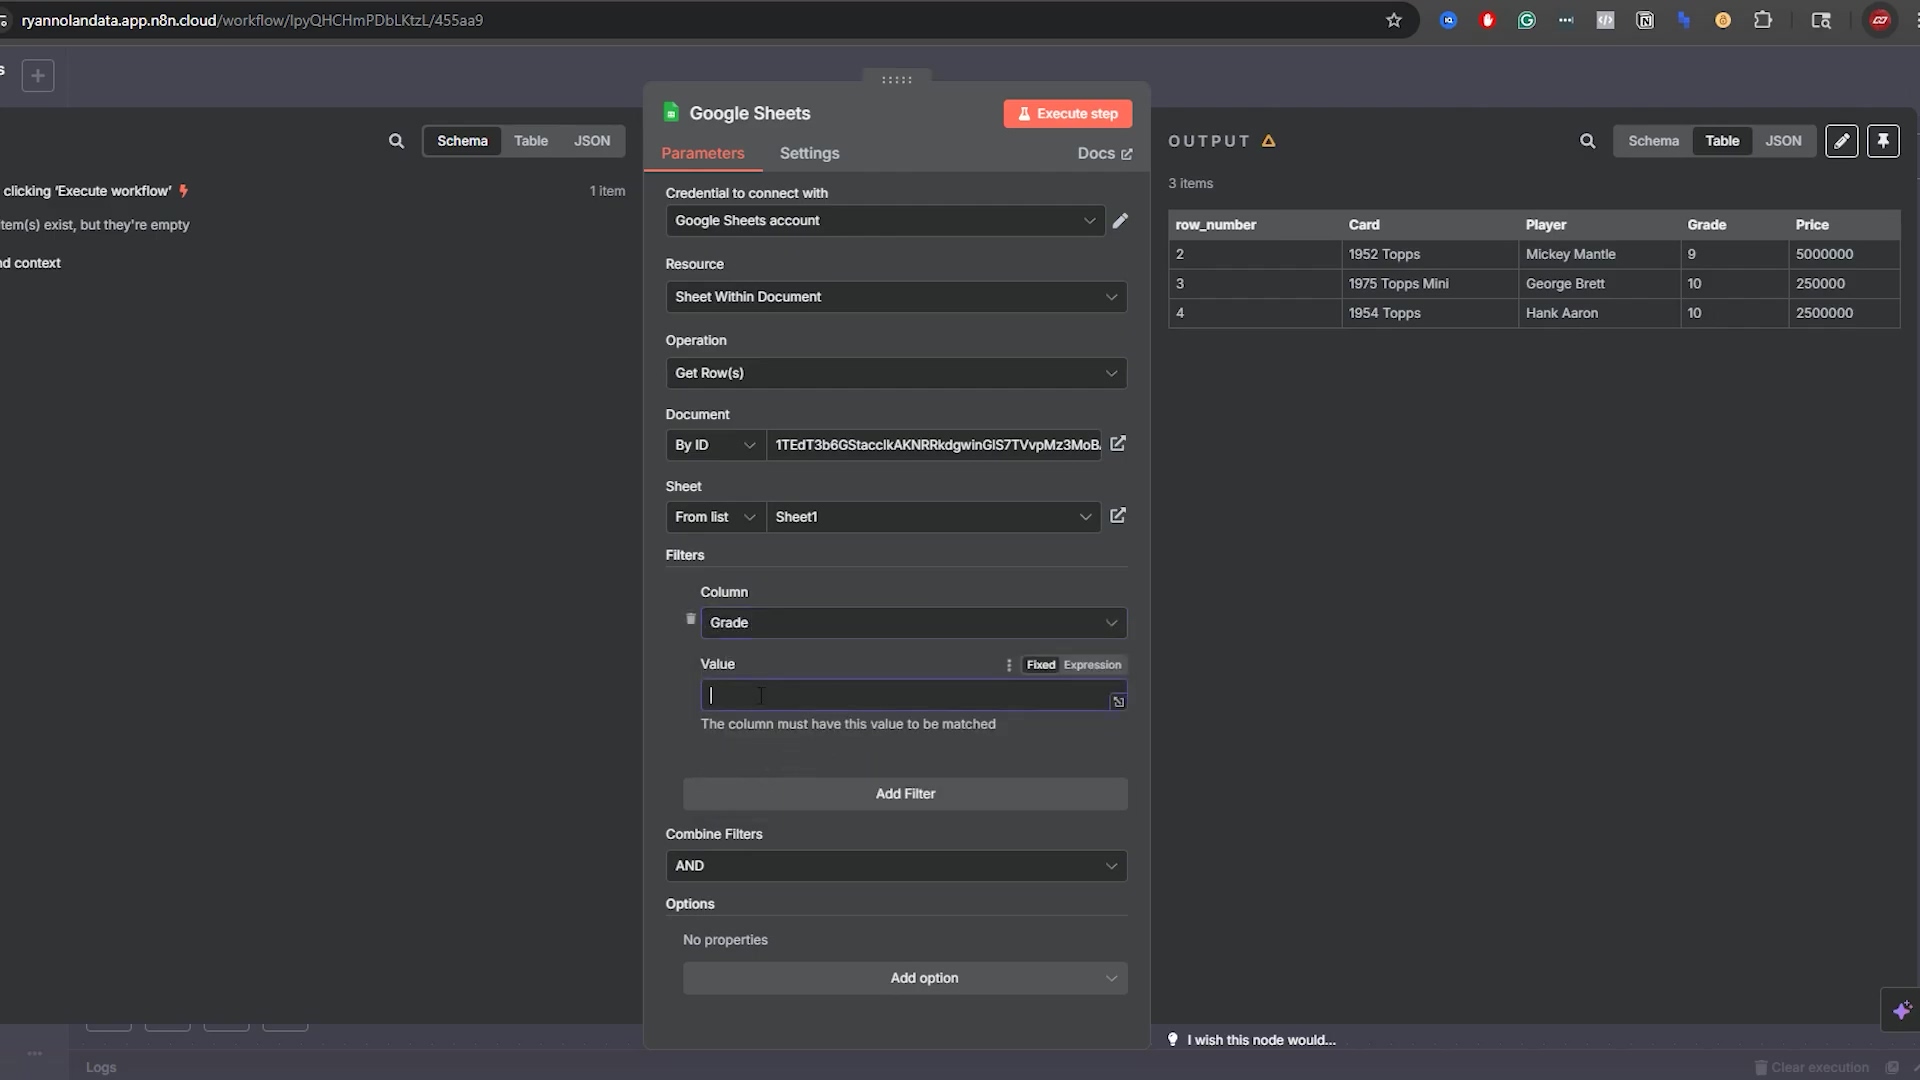Open the document in a new tab
This screenshot has width=1920, height=1080.
pos(1118,443)
